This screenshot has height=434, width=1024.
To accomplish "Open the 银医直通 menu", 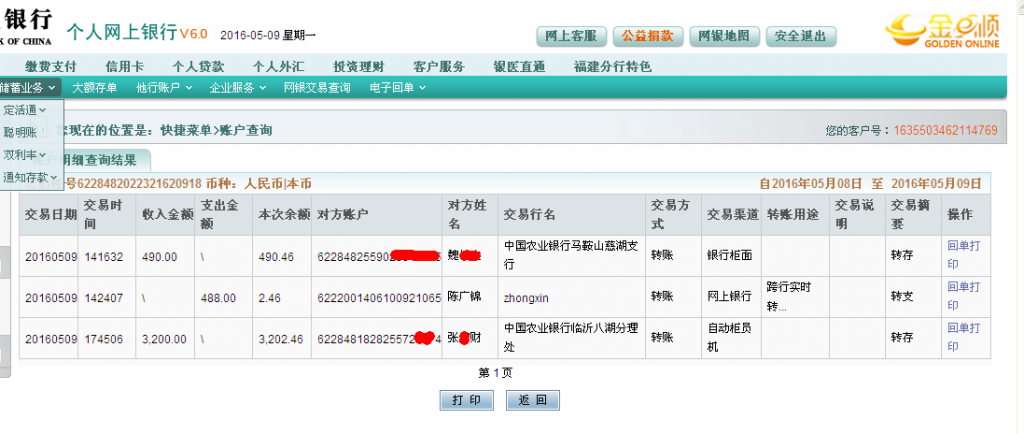I will tap(519, 66).
